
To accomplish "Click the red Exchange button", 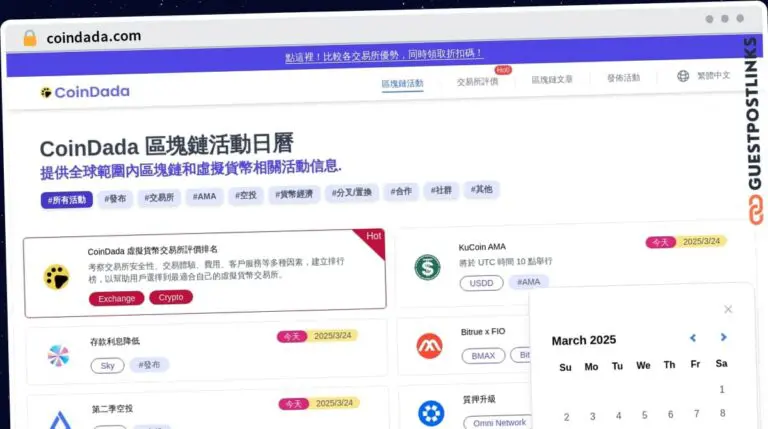I will (116, 298).
